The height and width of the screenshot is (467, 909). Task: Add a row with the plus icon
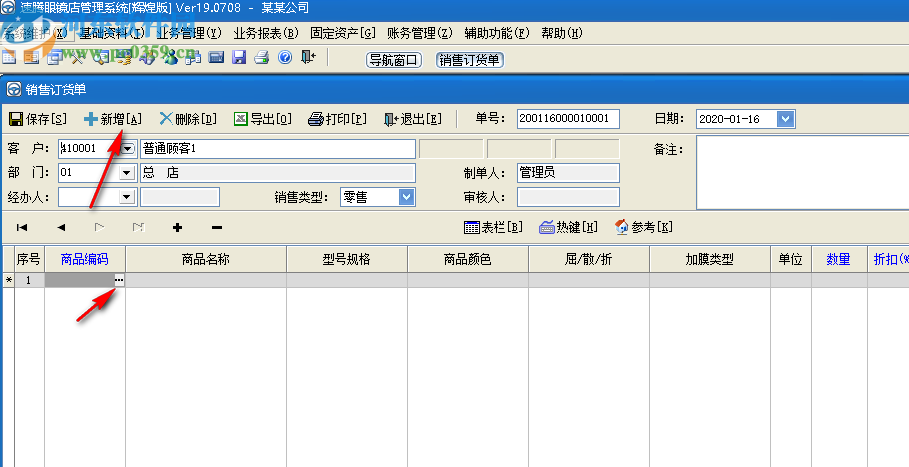(177, 228)
